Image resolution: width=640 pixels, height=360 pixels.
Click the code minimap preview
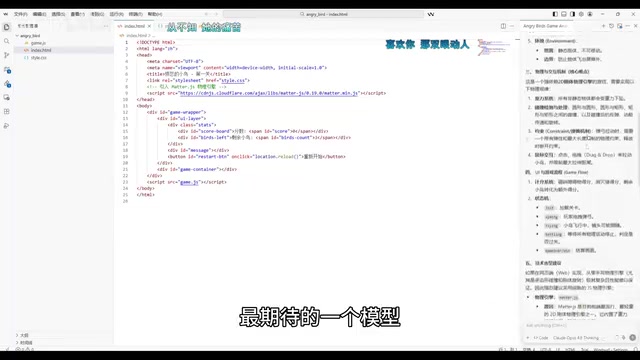point(493,48)
